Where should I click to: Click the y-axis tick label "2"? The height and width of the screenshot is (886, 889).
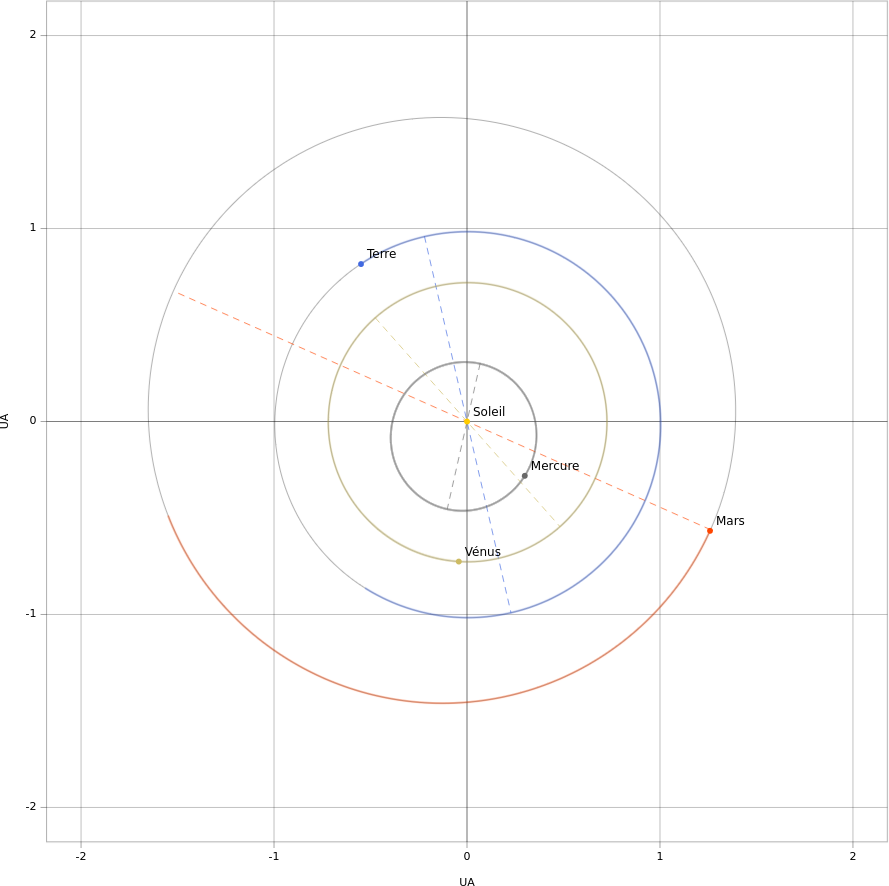32,35
